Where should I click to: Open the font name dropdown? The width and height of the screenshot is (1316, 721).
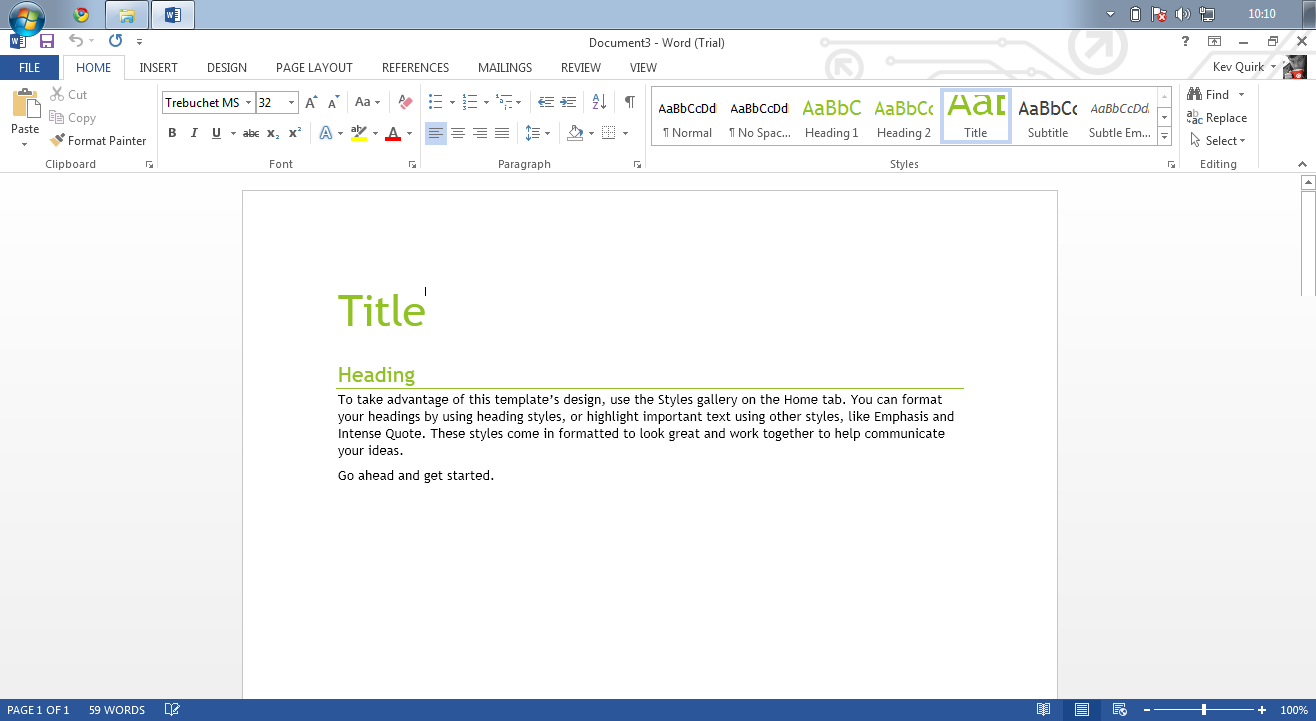pos(247,103)
